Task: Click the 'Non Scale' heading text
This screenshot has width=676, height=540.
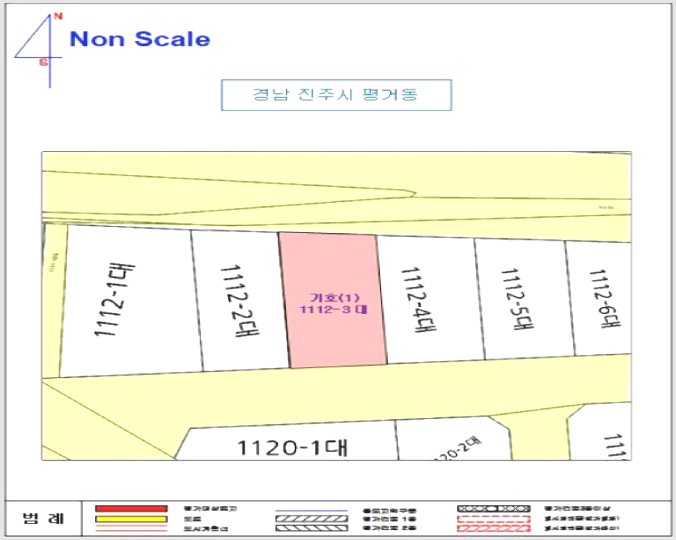Action: point(140,39)
